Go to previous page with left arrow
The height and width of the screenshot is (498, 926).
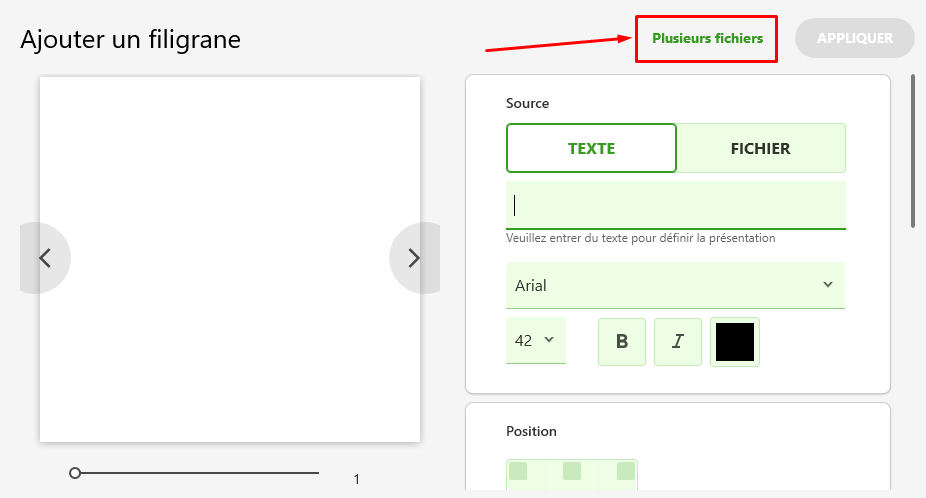(x=45, y=258)
